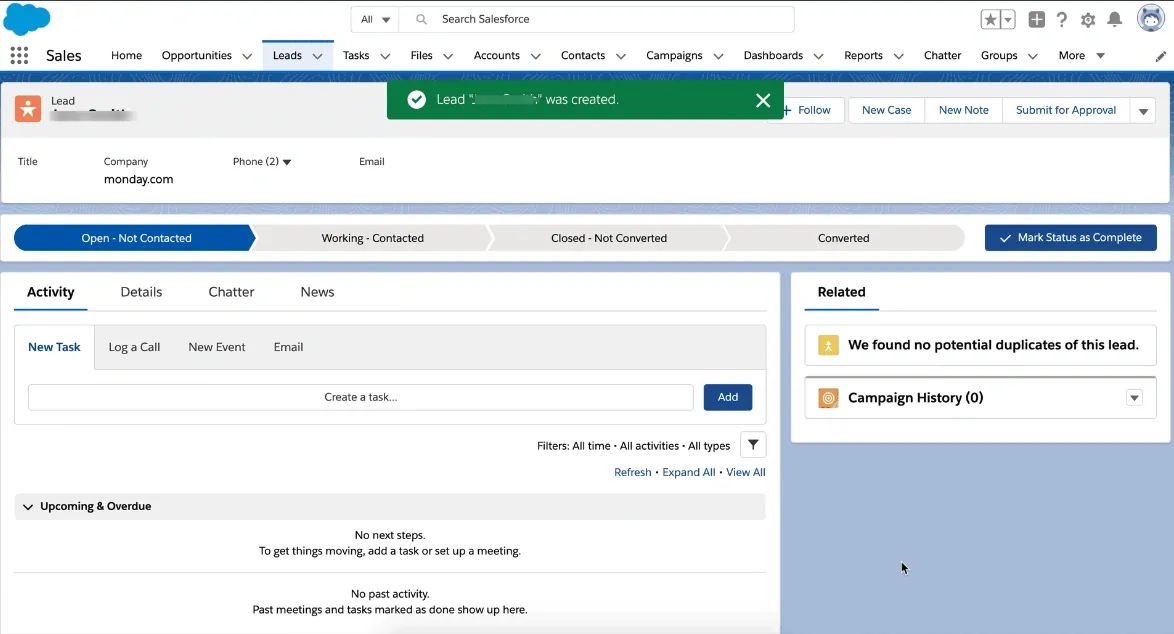Viewport: 1174px width, 634px height.
Task: Open the Global Actions plus icon
Action: 1037,20
